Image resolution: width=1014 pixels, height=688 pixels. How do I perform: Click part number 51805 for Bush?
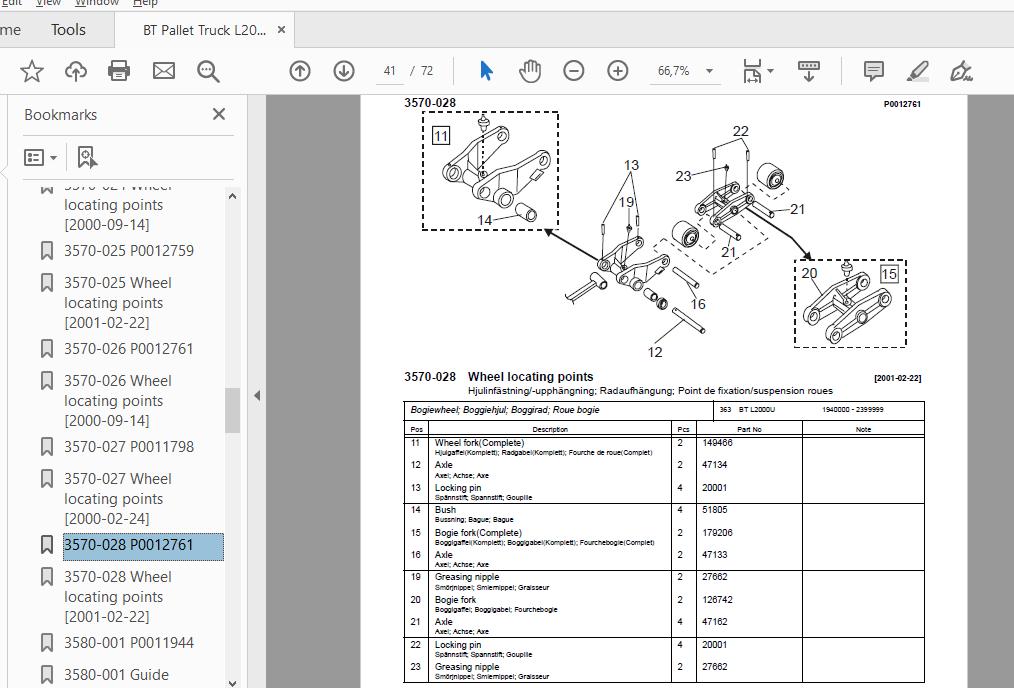click(x=715, y=510)
